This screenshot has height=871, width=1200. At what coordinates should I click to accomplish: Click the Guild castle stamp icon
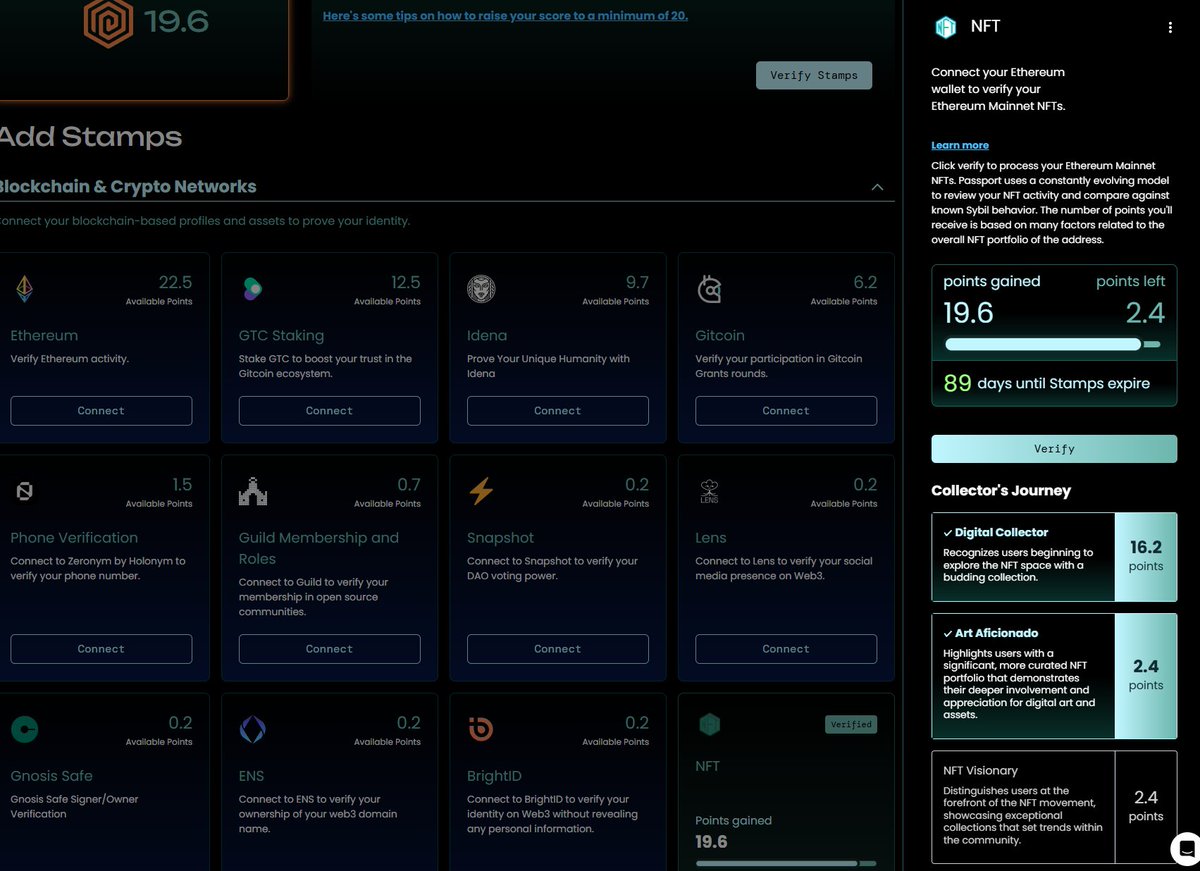point(253,491)
